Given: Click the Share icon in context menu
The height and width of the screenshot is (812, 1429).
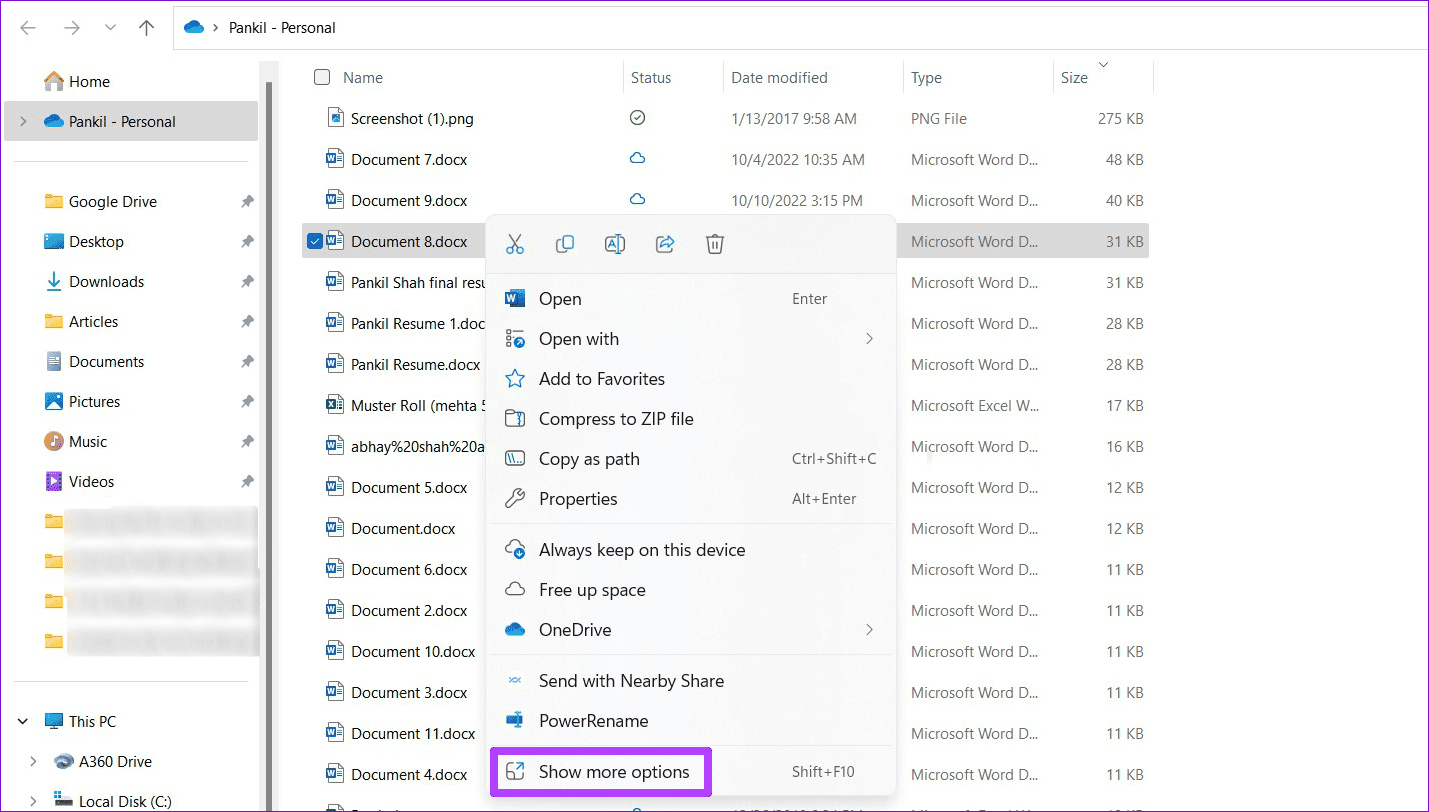Looking at the screenshot, I should pos(665,244).
